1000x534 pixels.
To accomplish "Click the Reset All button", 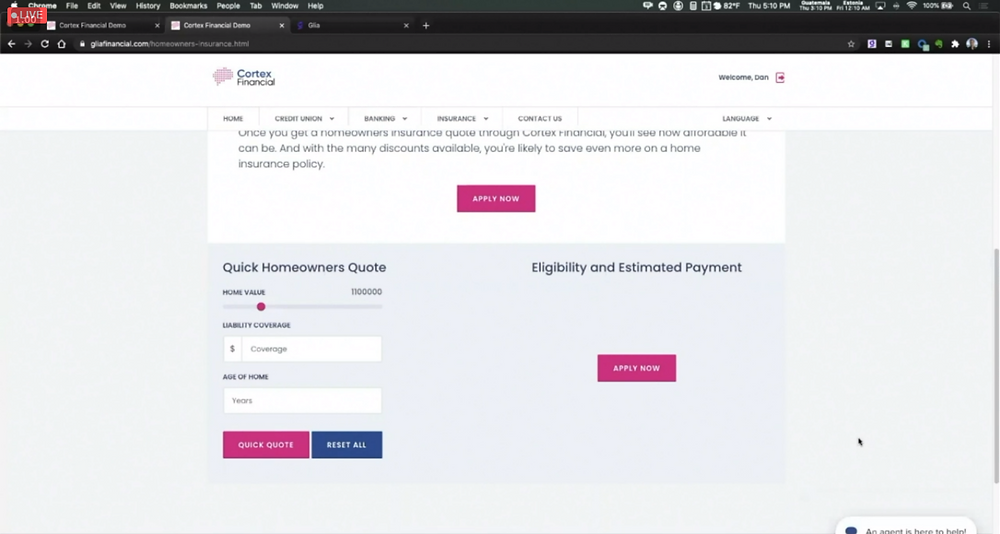I will point(347,445).
